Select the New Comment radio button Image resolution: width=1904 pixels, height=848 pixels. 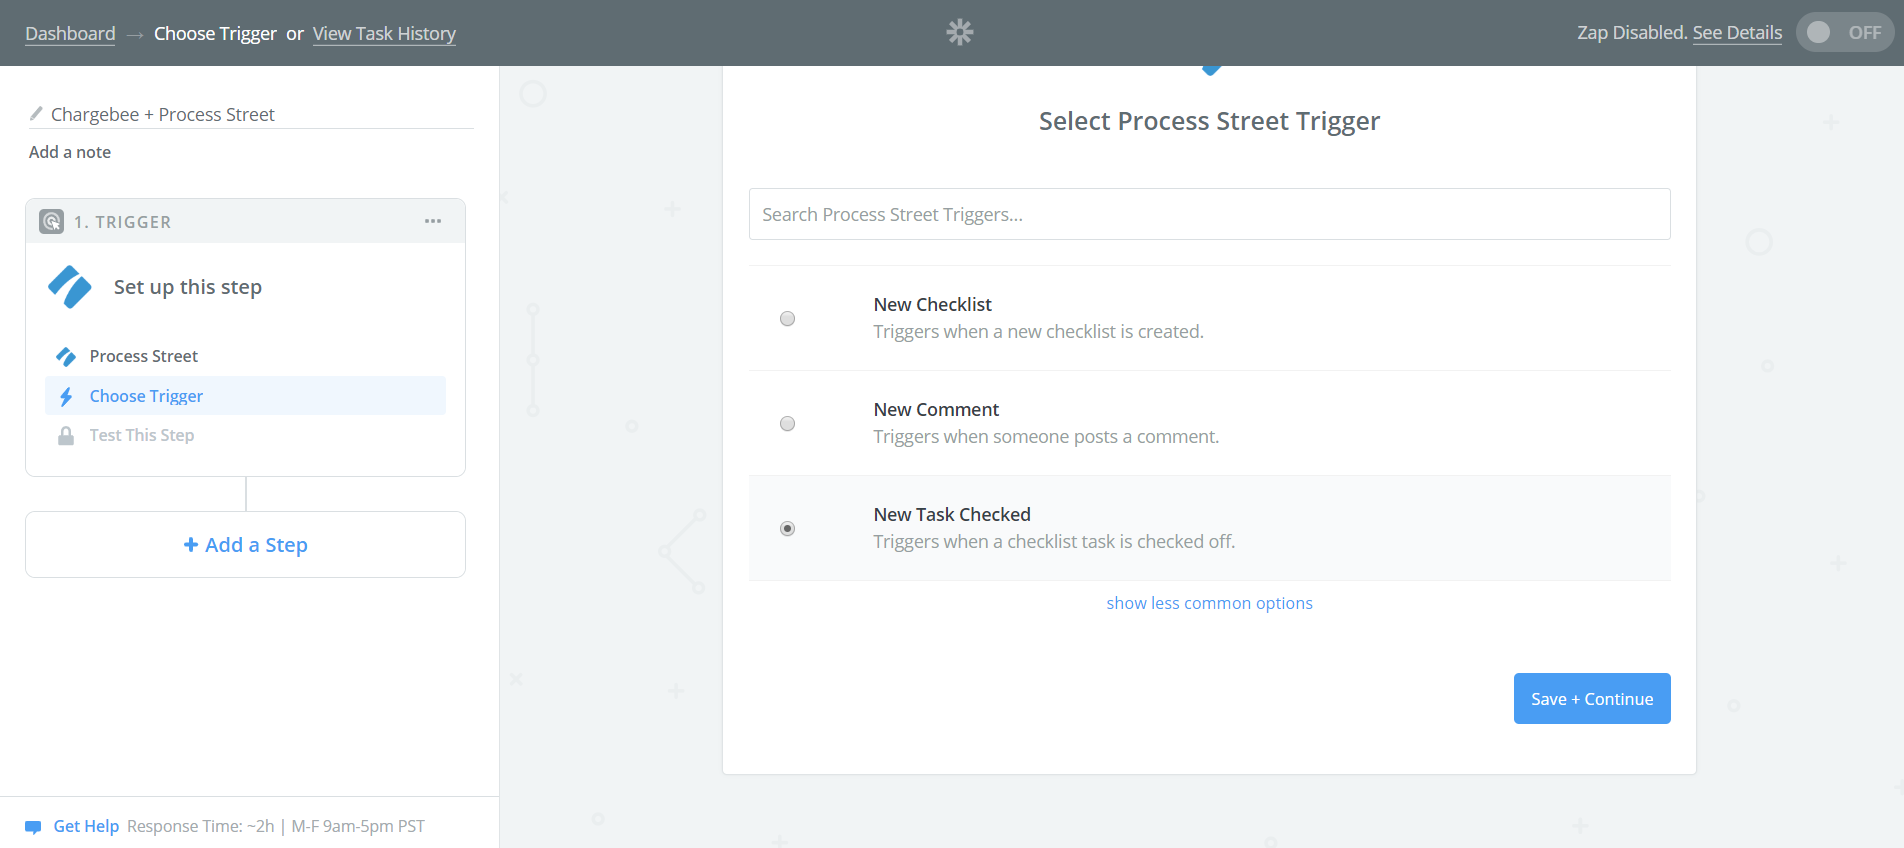[788, 424]
